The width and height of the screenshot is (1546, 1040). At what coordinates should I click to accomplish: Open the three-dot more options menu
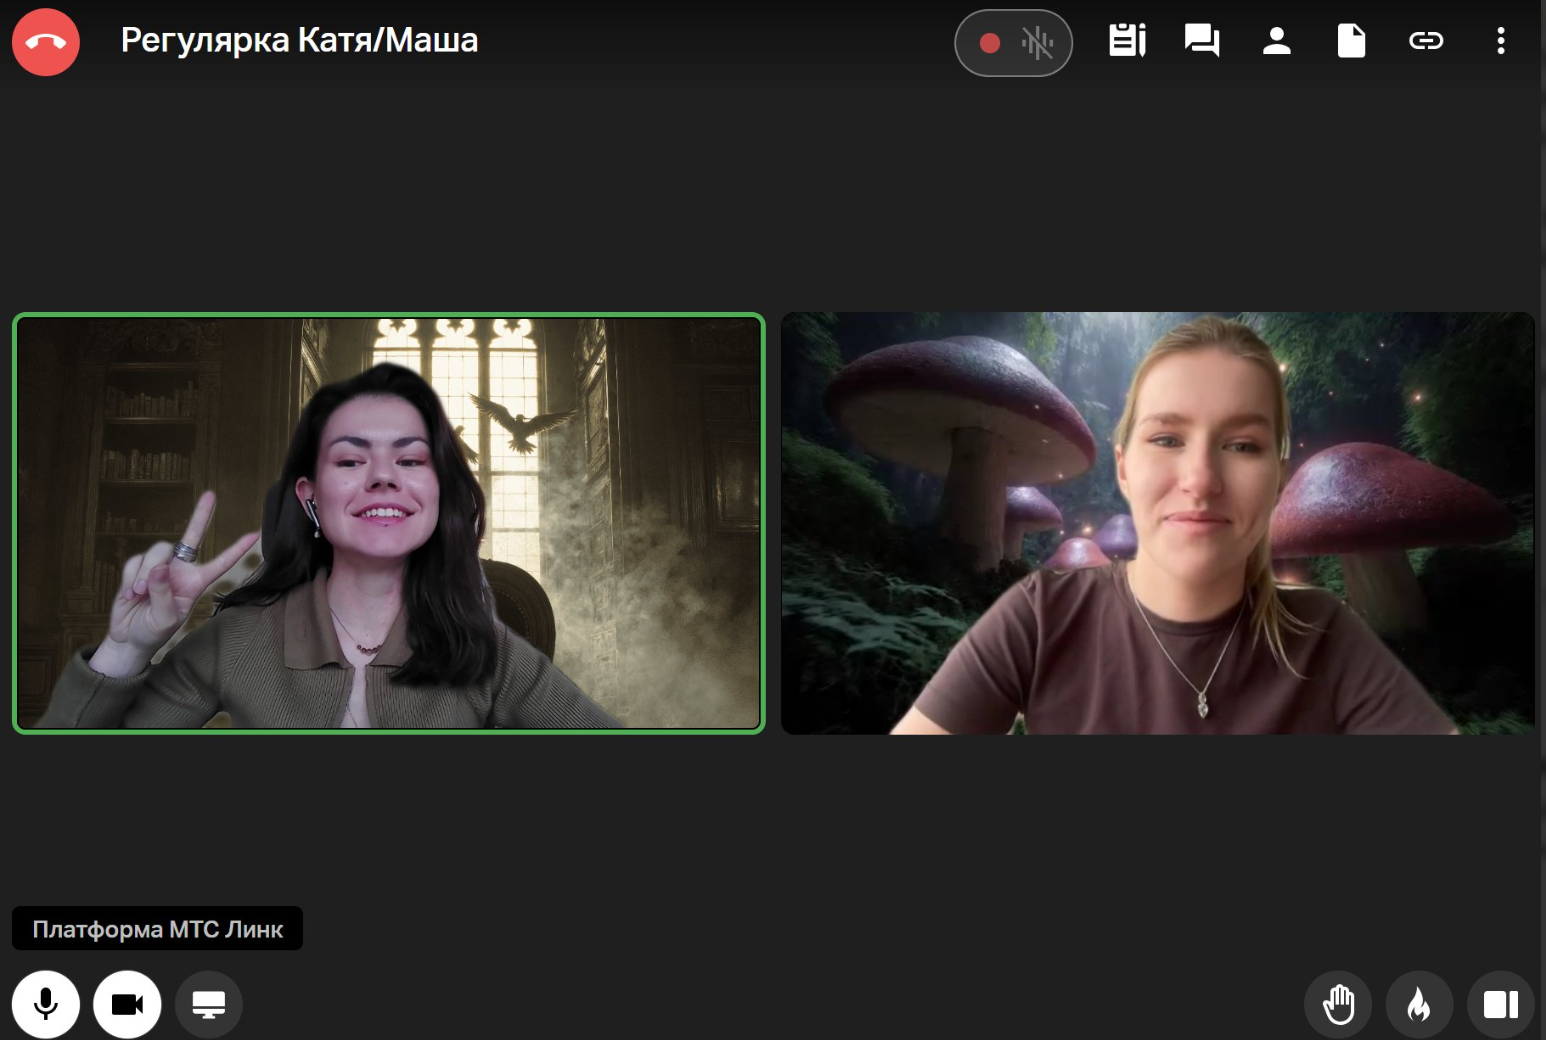1500,41
